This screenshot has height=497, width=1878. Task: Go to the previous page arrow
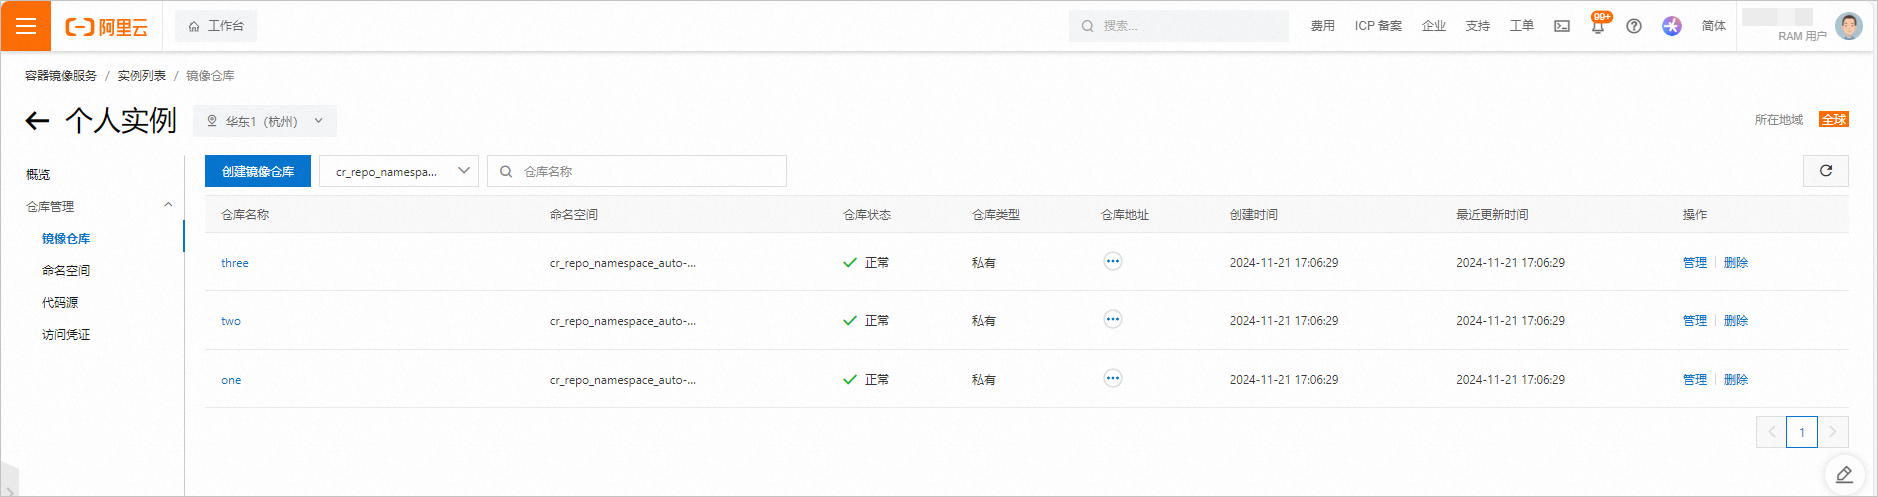1771,432
